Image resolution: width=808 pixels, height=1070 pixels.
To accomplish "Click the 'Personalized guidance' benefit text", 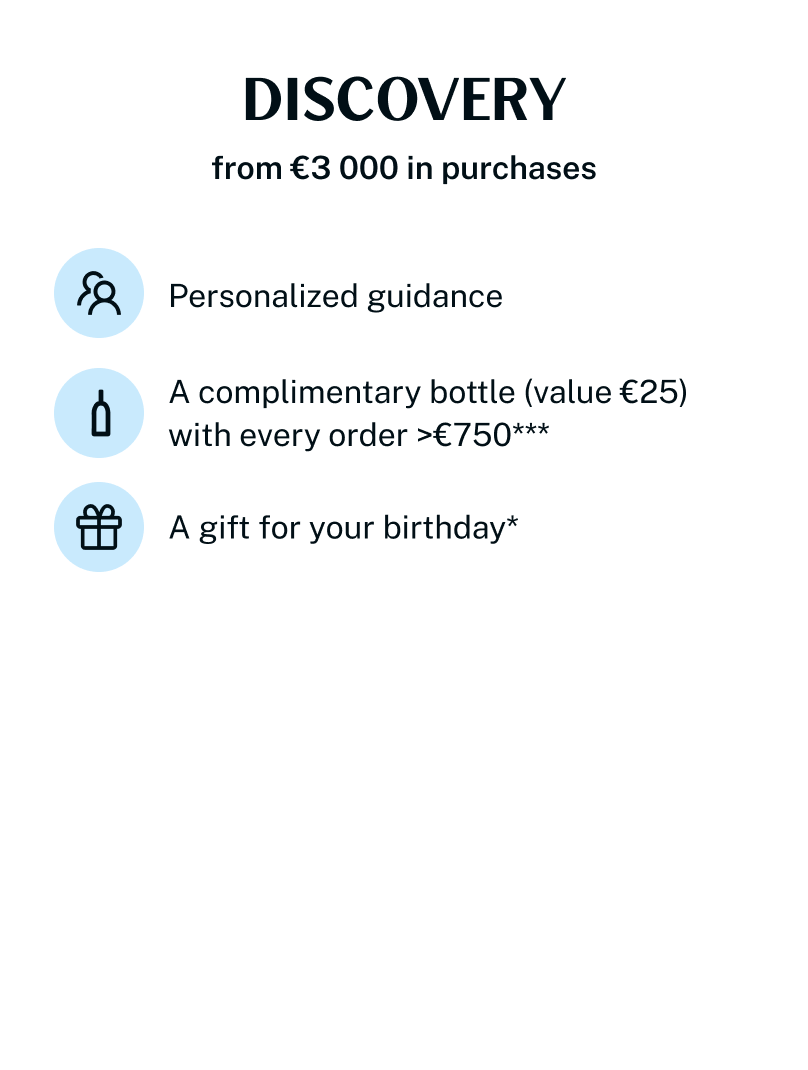I will pos(335,296).
